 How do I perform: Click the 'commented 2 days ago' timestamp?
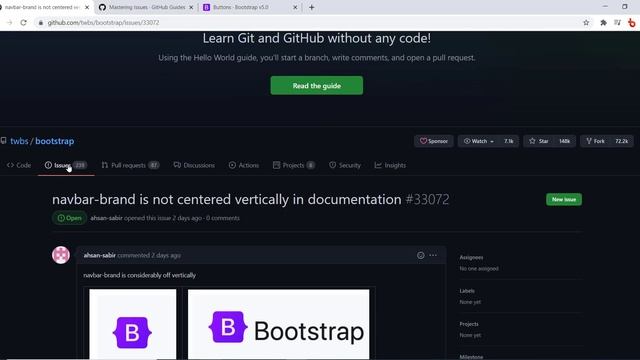[x=149, y=255]
